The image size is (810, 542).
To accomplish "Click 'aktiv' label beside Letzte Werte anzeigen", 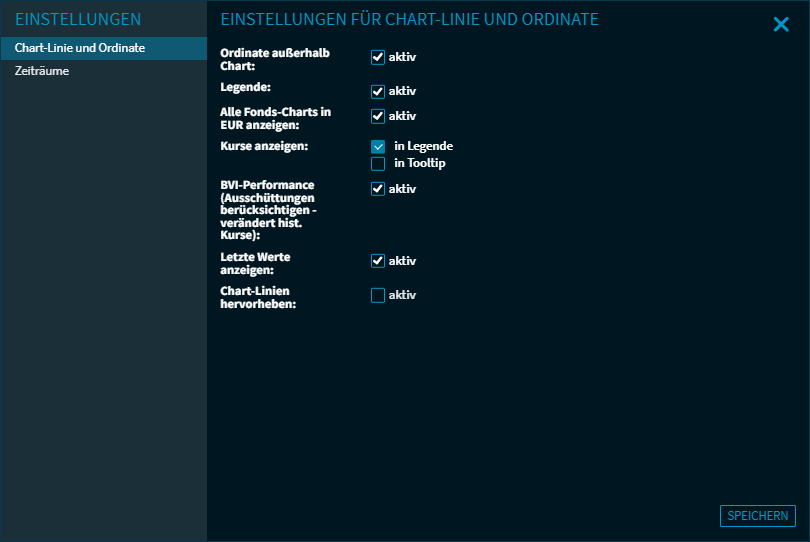I will click(x=402, y=261).
